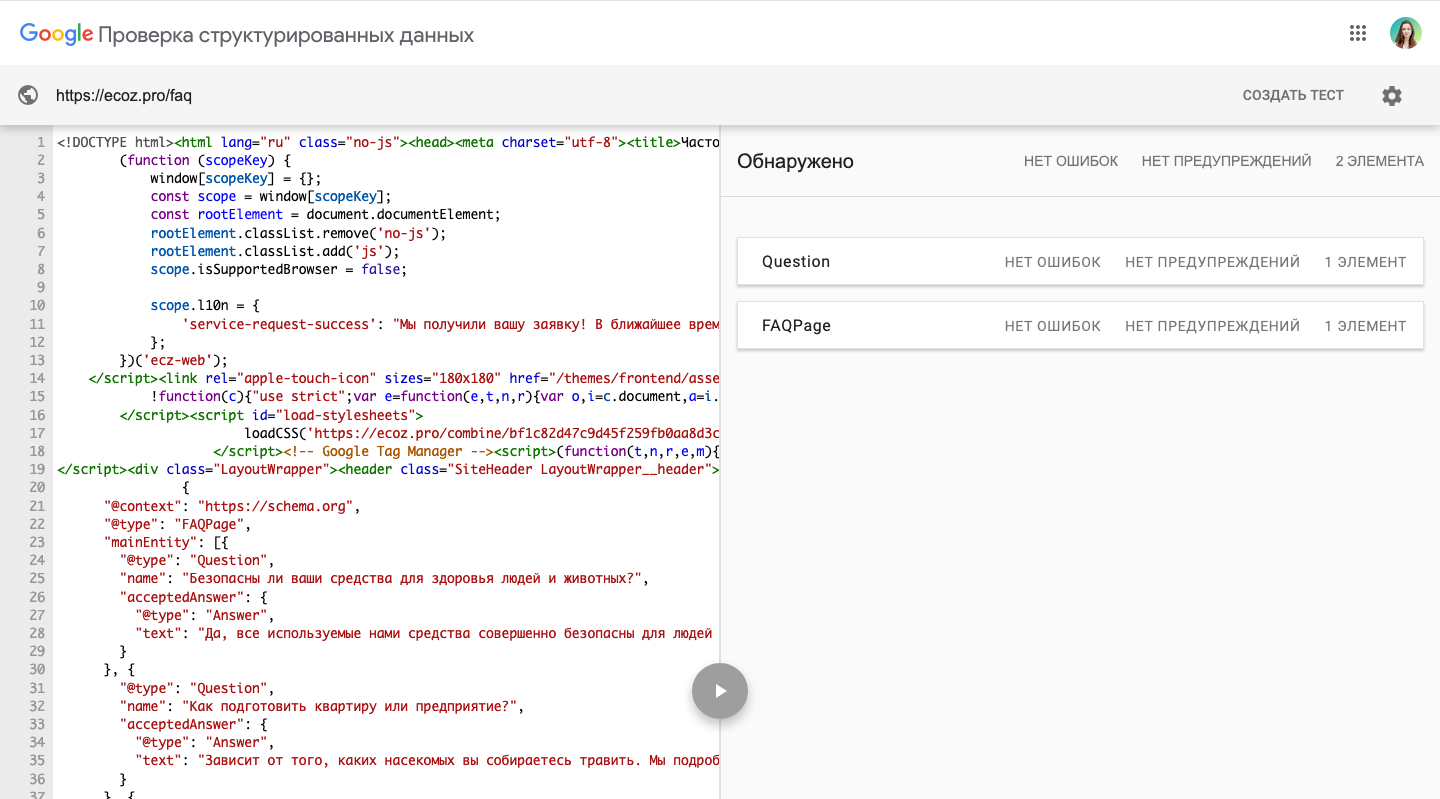The width and height of the screenshot is (1440, 799).
Task: Click the "@context": "https://schema.org" line
Action: [x=232, y=506]
